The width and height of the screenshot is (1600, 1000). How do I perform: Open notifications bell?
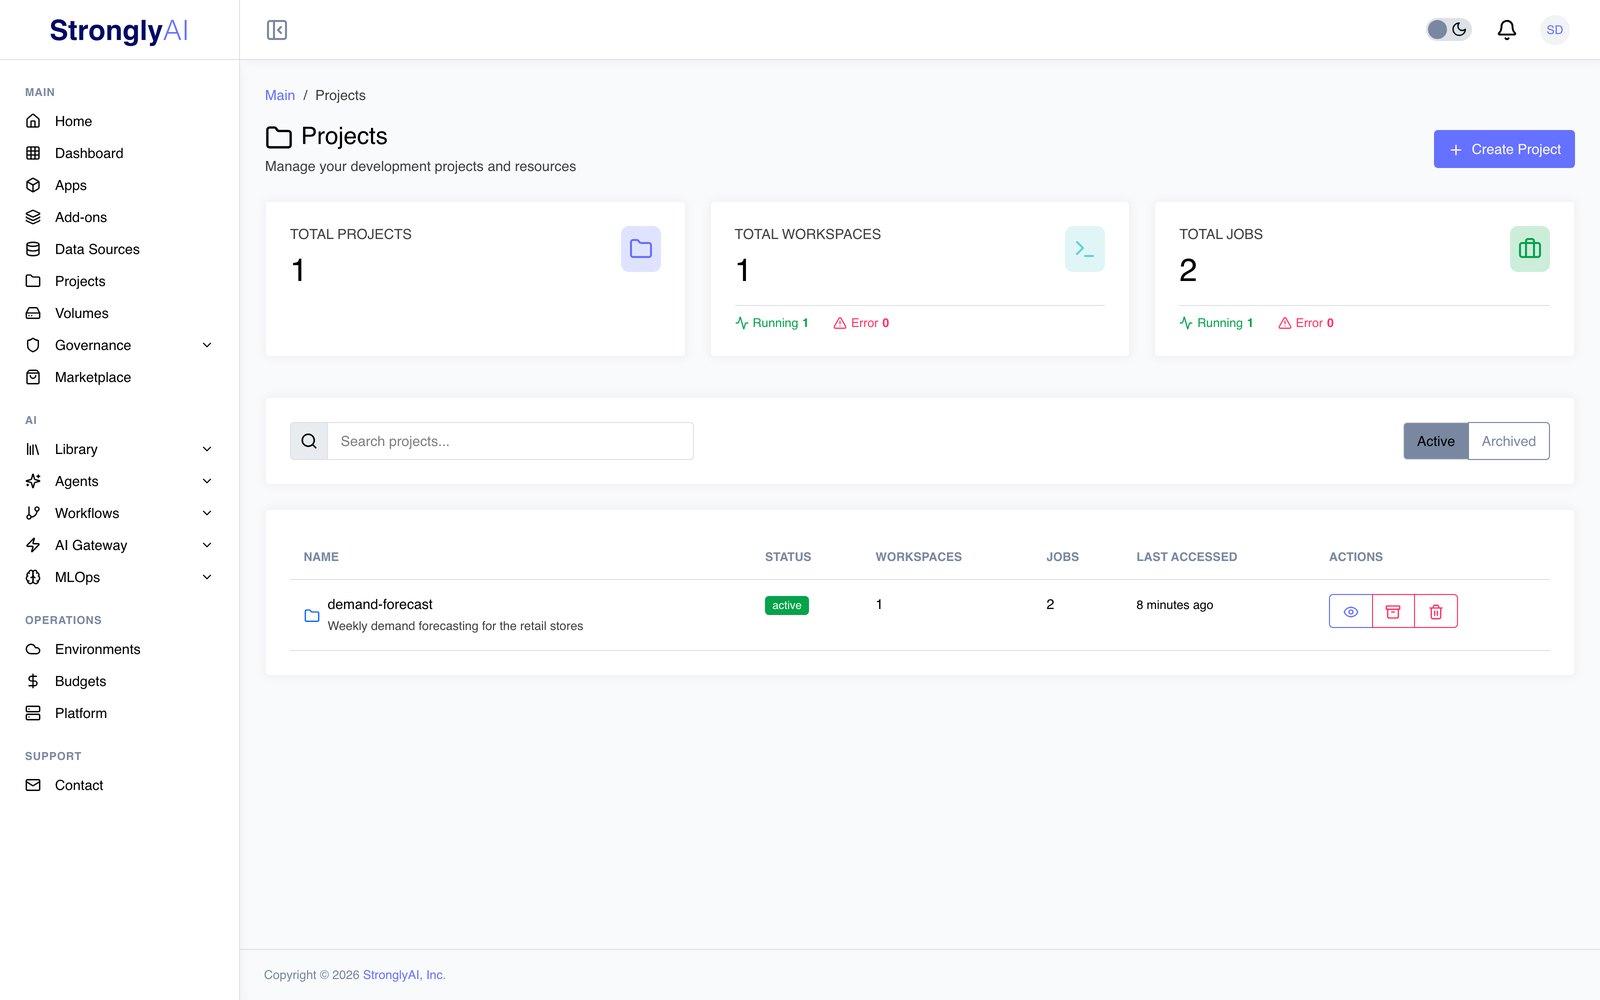coord(1506,30)
